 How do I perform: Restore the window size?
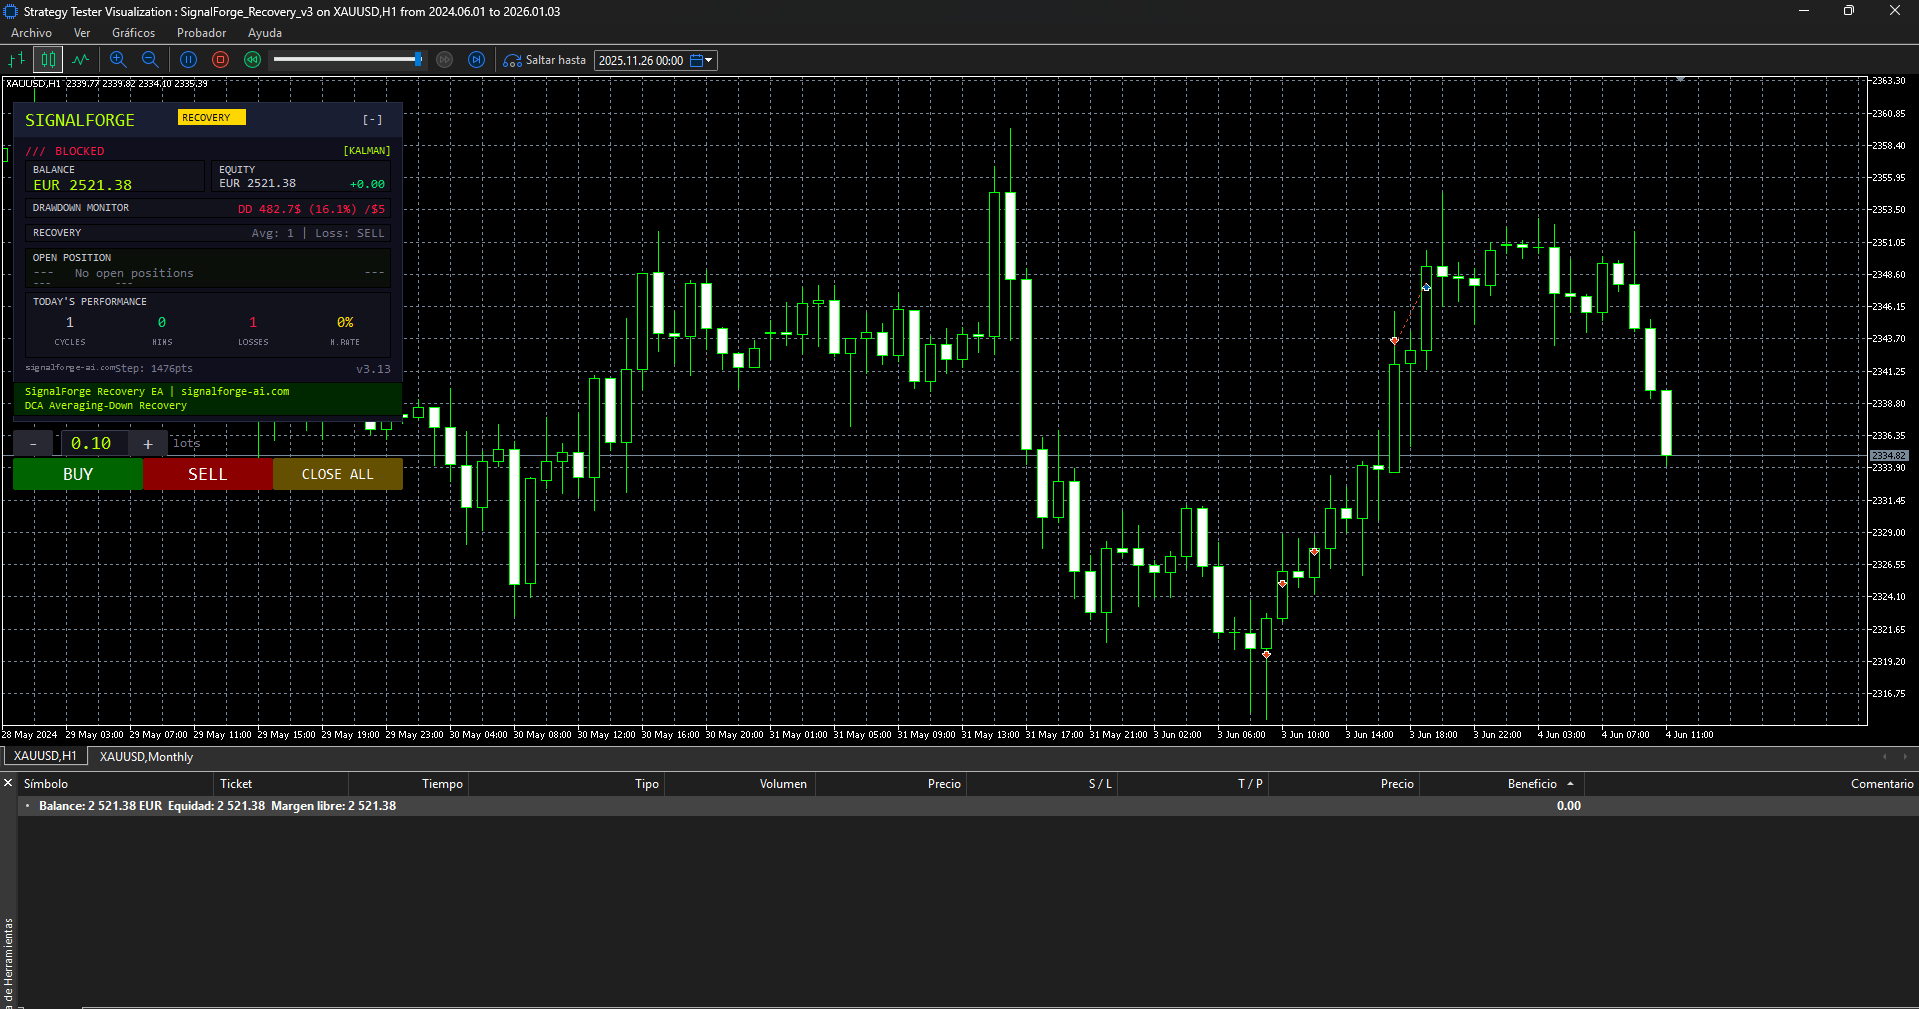click(1848, 11)
